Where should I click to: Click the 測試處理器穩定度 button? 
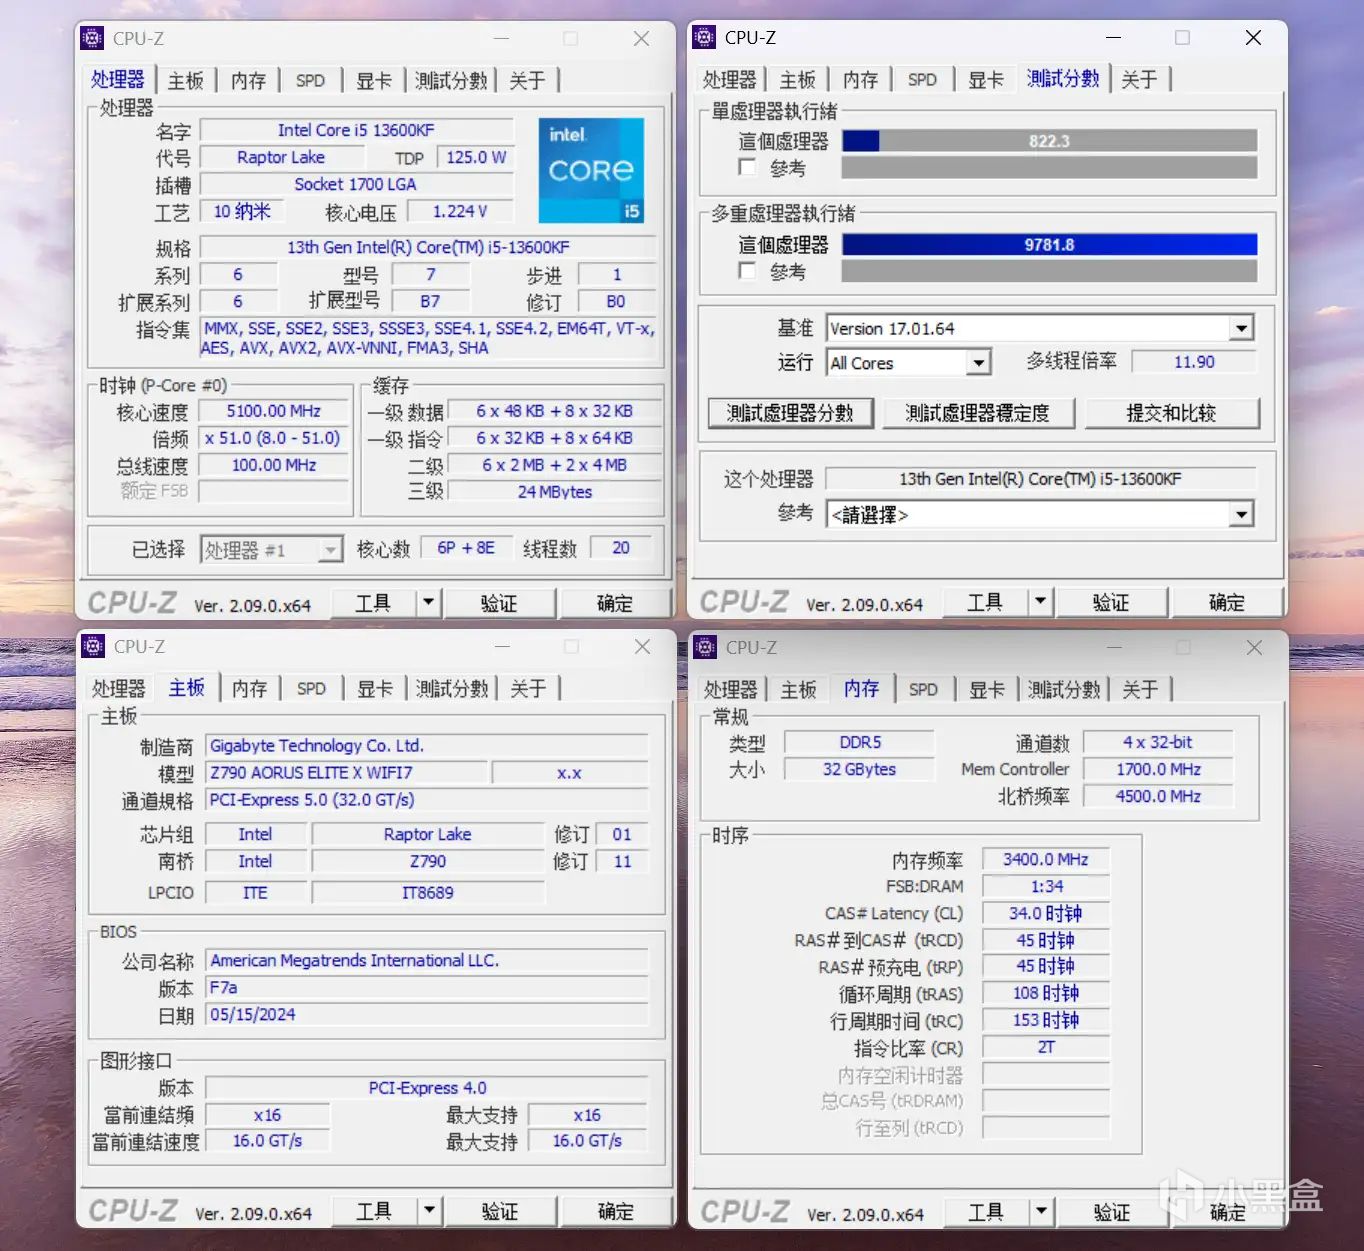978,413
